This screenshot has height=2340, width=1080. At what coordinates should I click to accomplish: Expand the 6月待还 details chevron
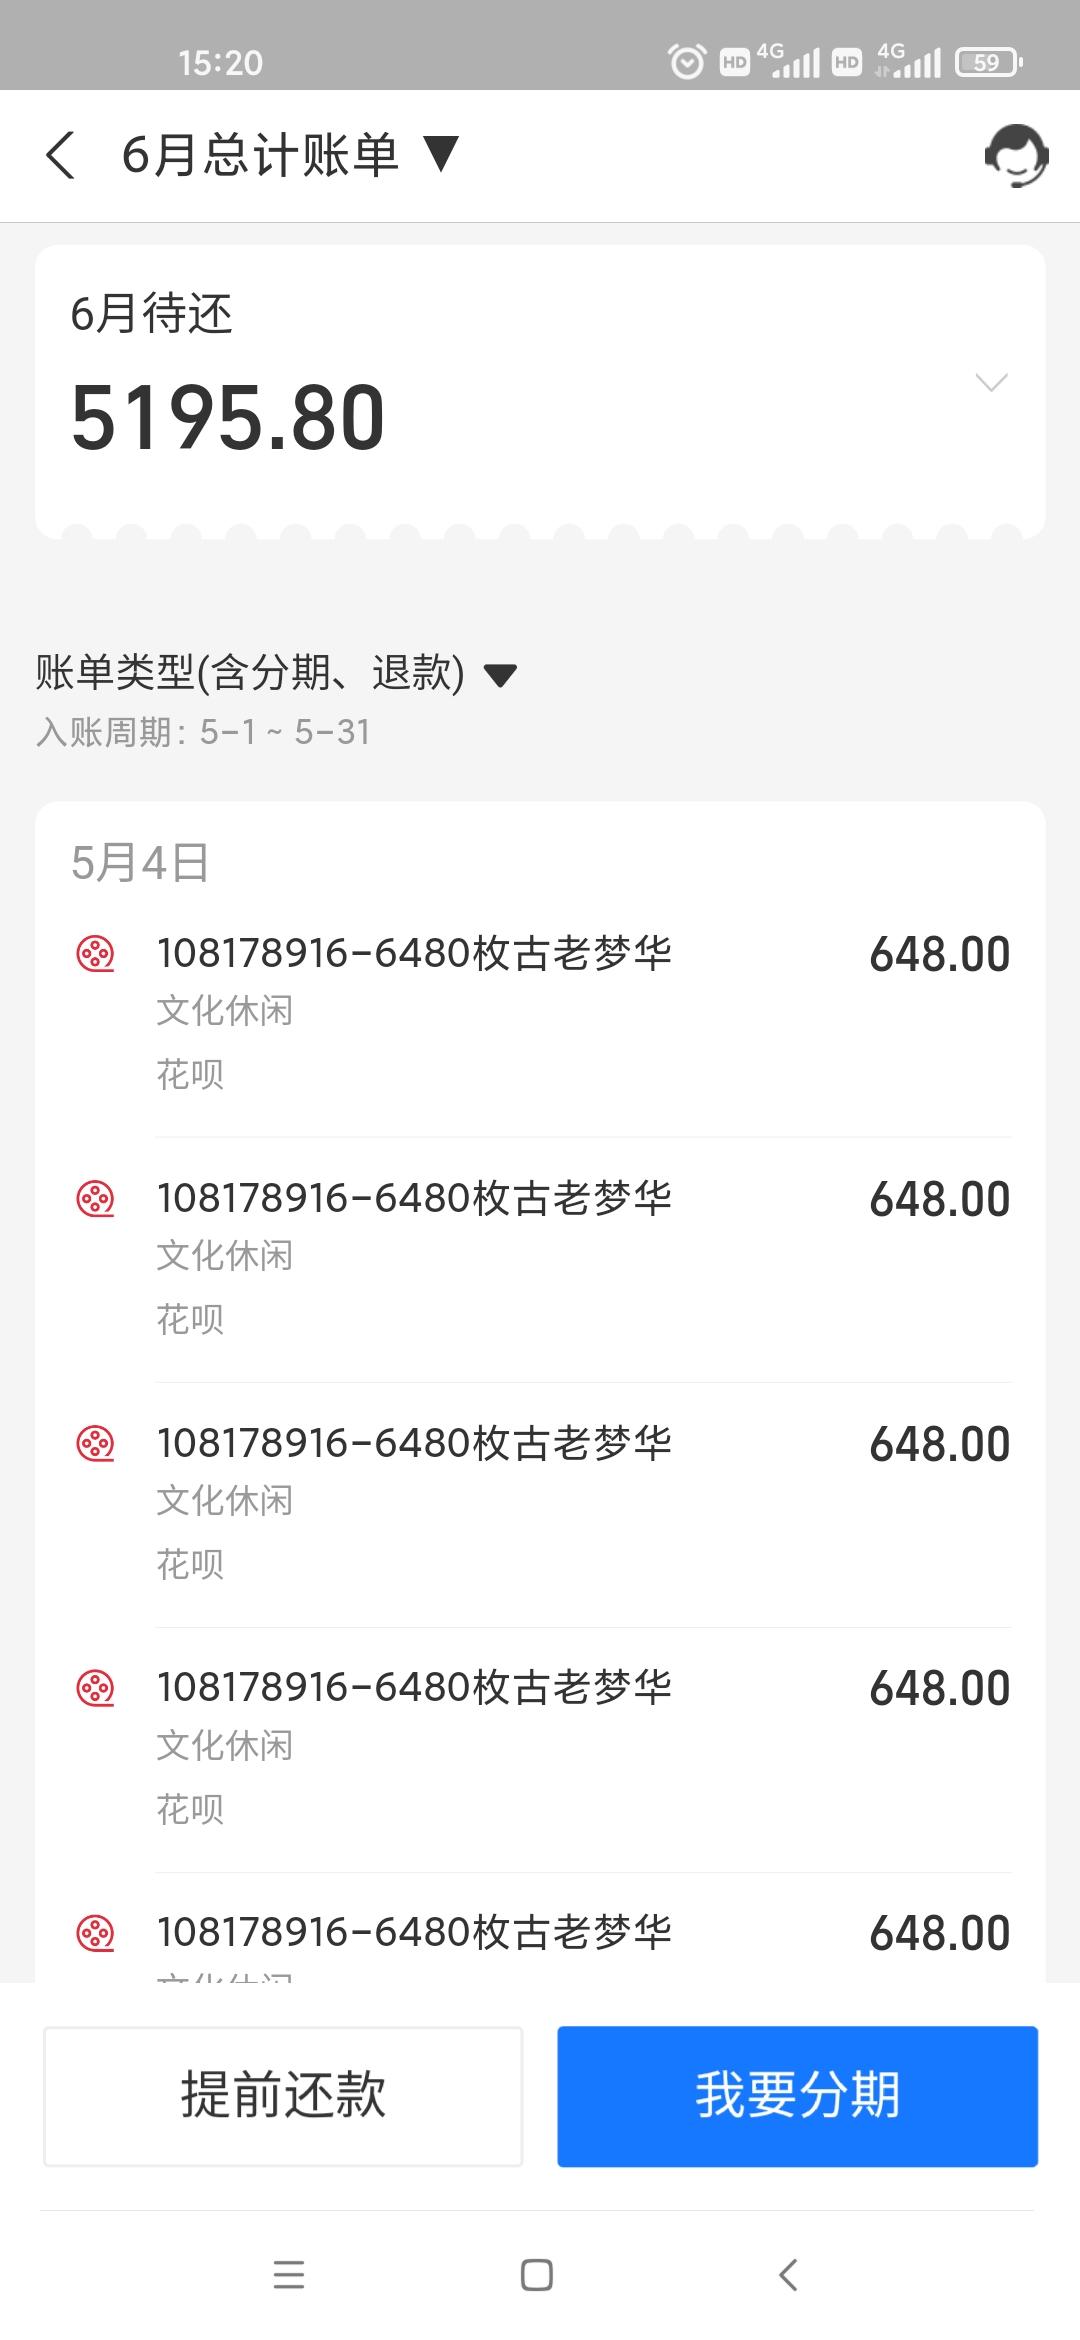[990, 382]
